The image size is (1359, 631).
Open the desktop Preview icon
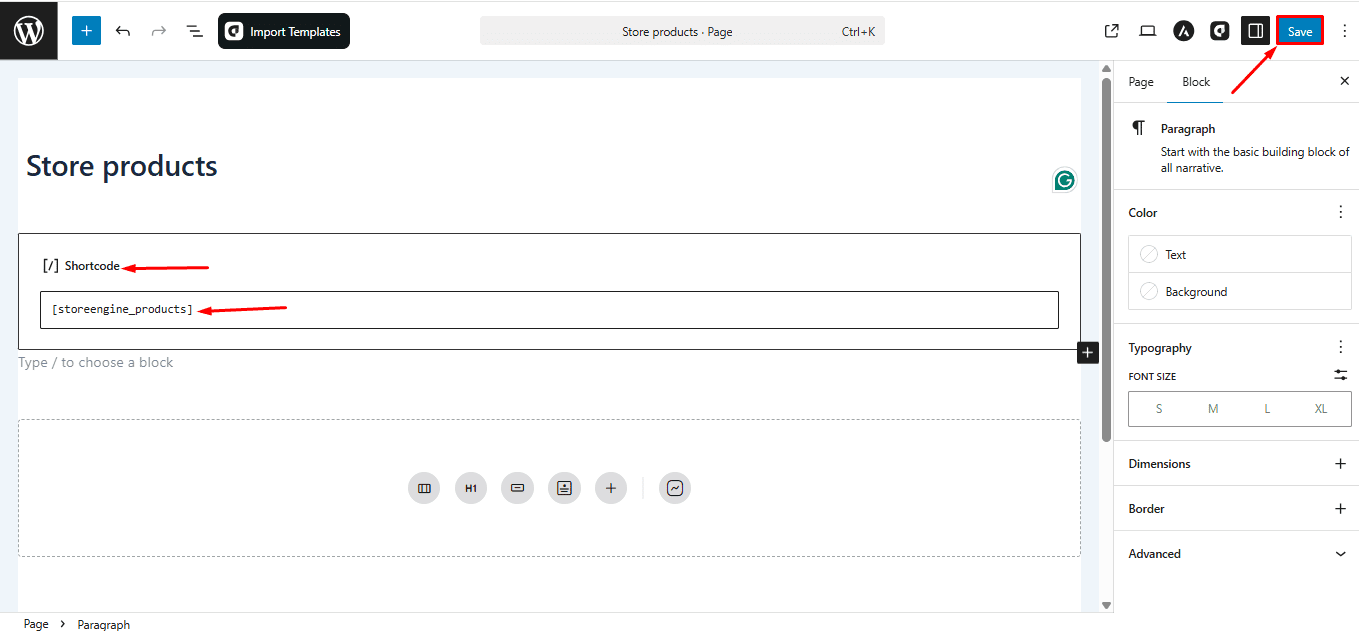(x=1147, y=31)
